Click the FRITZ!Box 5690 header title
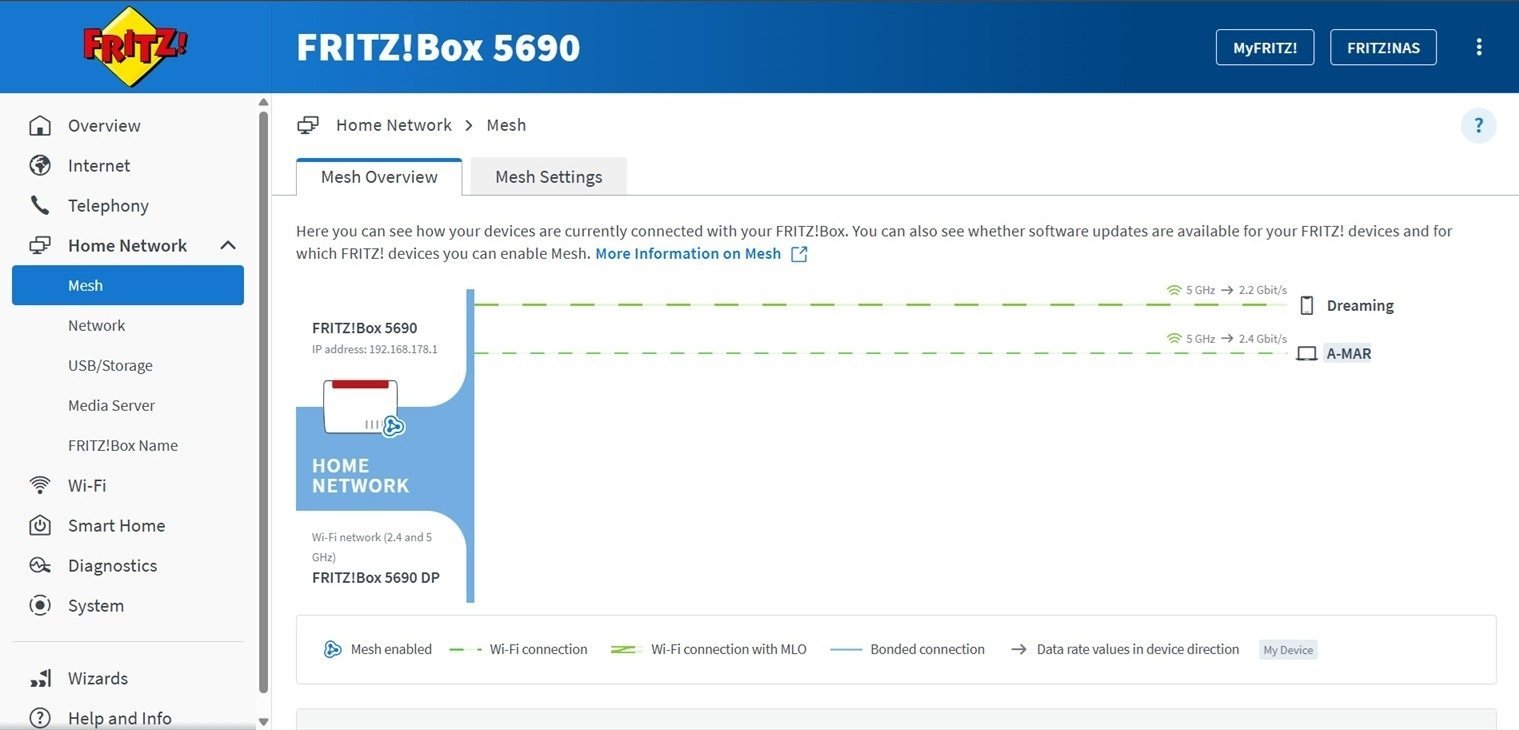Screen dimensions: 1519x730 pos(438,47)
